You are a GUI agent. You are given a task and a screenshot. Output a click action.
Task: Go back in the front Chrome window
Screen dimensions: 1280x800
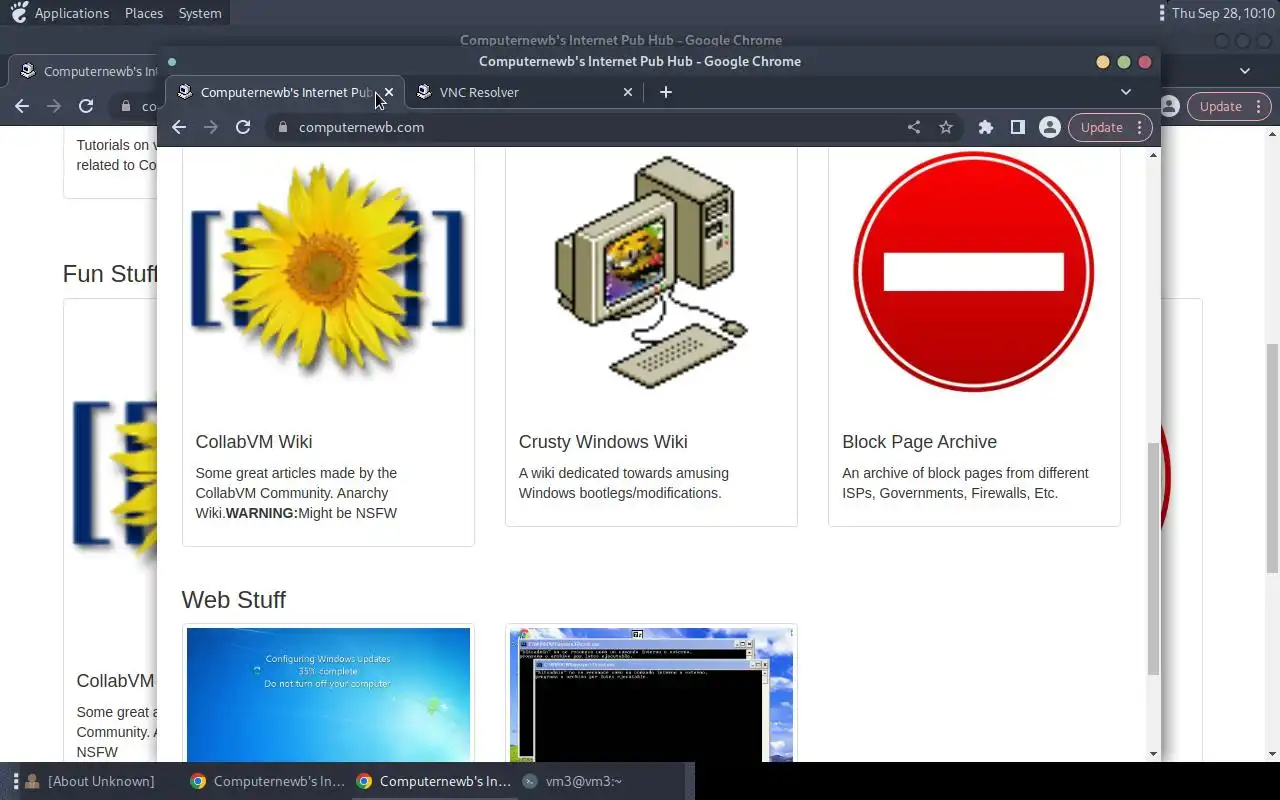[179, 127]
